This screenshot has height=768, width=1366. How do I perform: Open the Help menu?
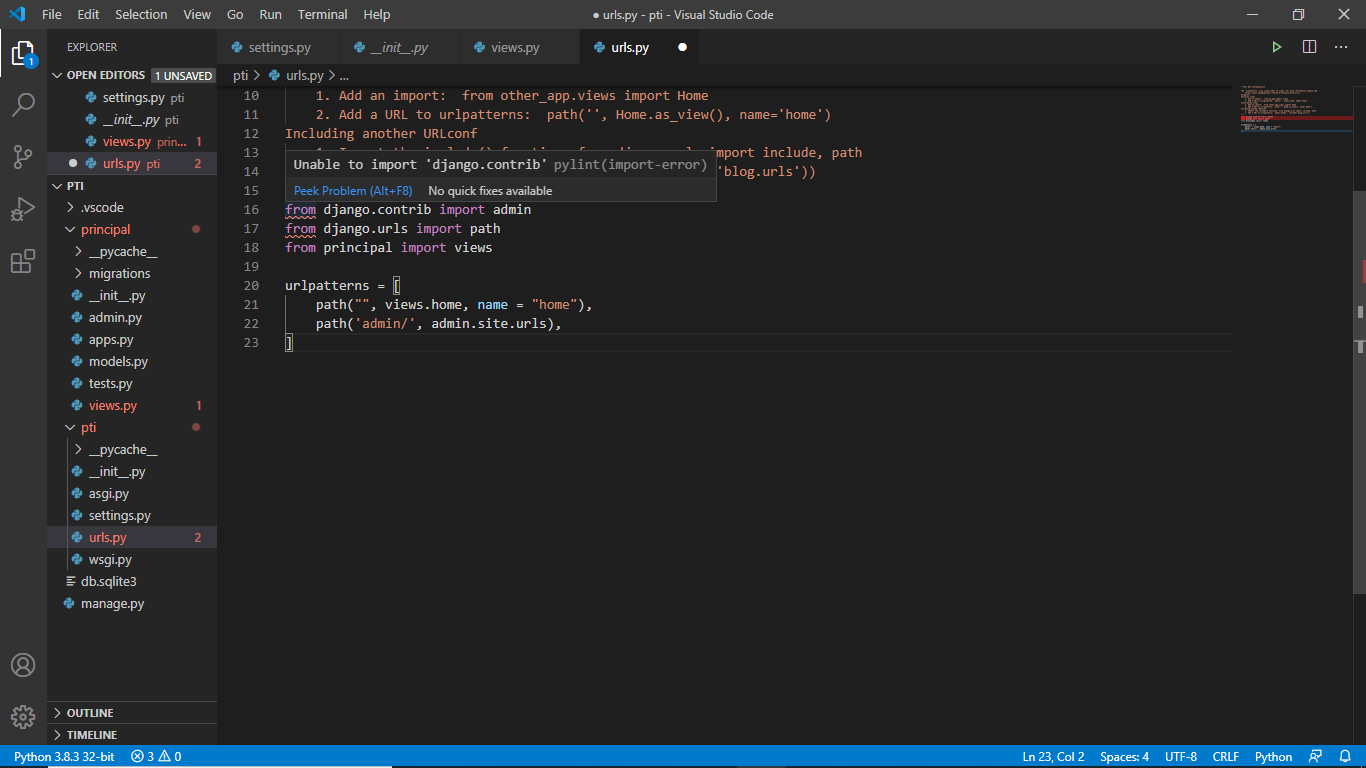pyautogui.click(x=377, y=14)
